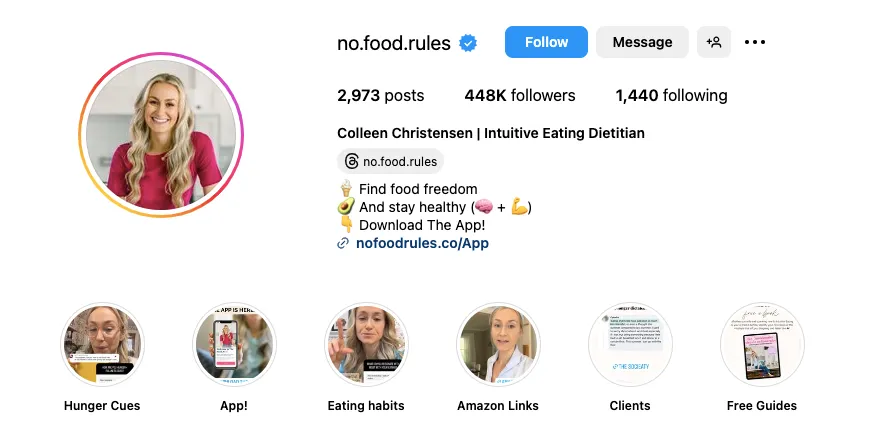Open the Clients story highlight

630,345
